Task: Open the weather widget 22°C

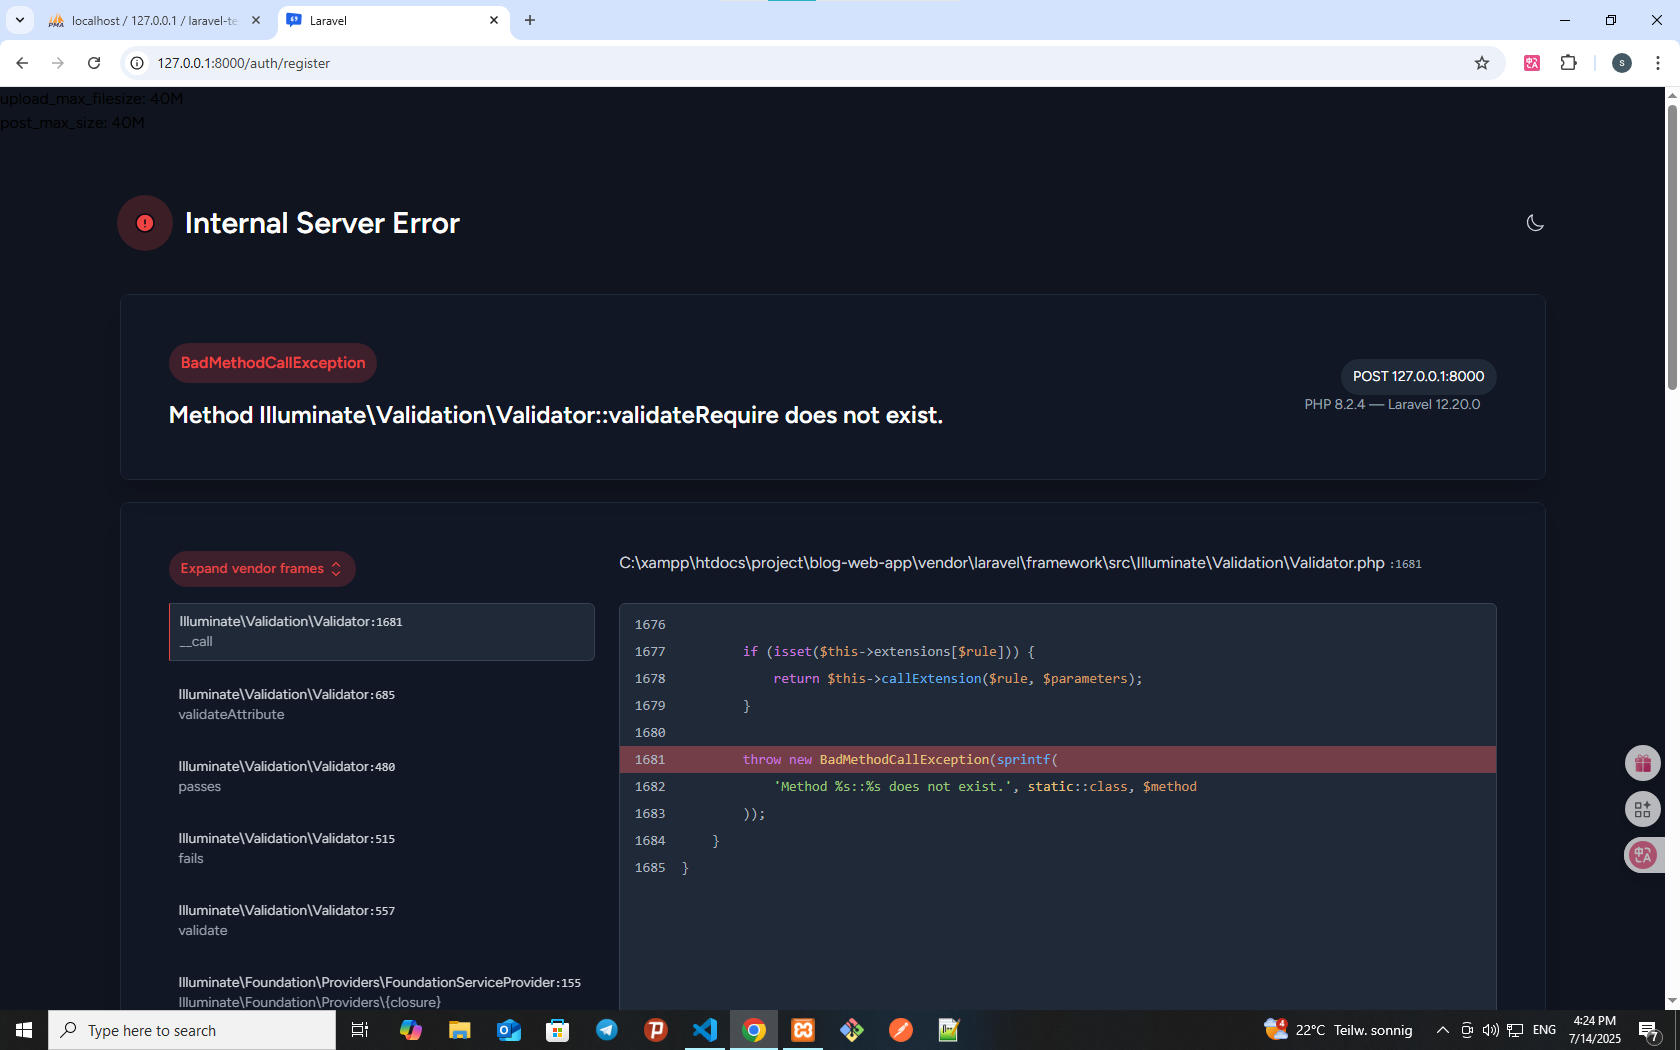Action: [1338, 1030]
